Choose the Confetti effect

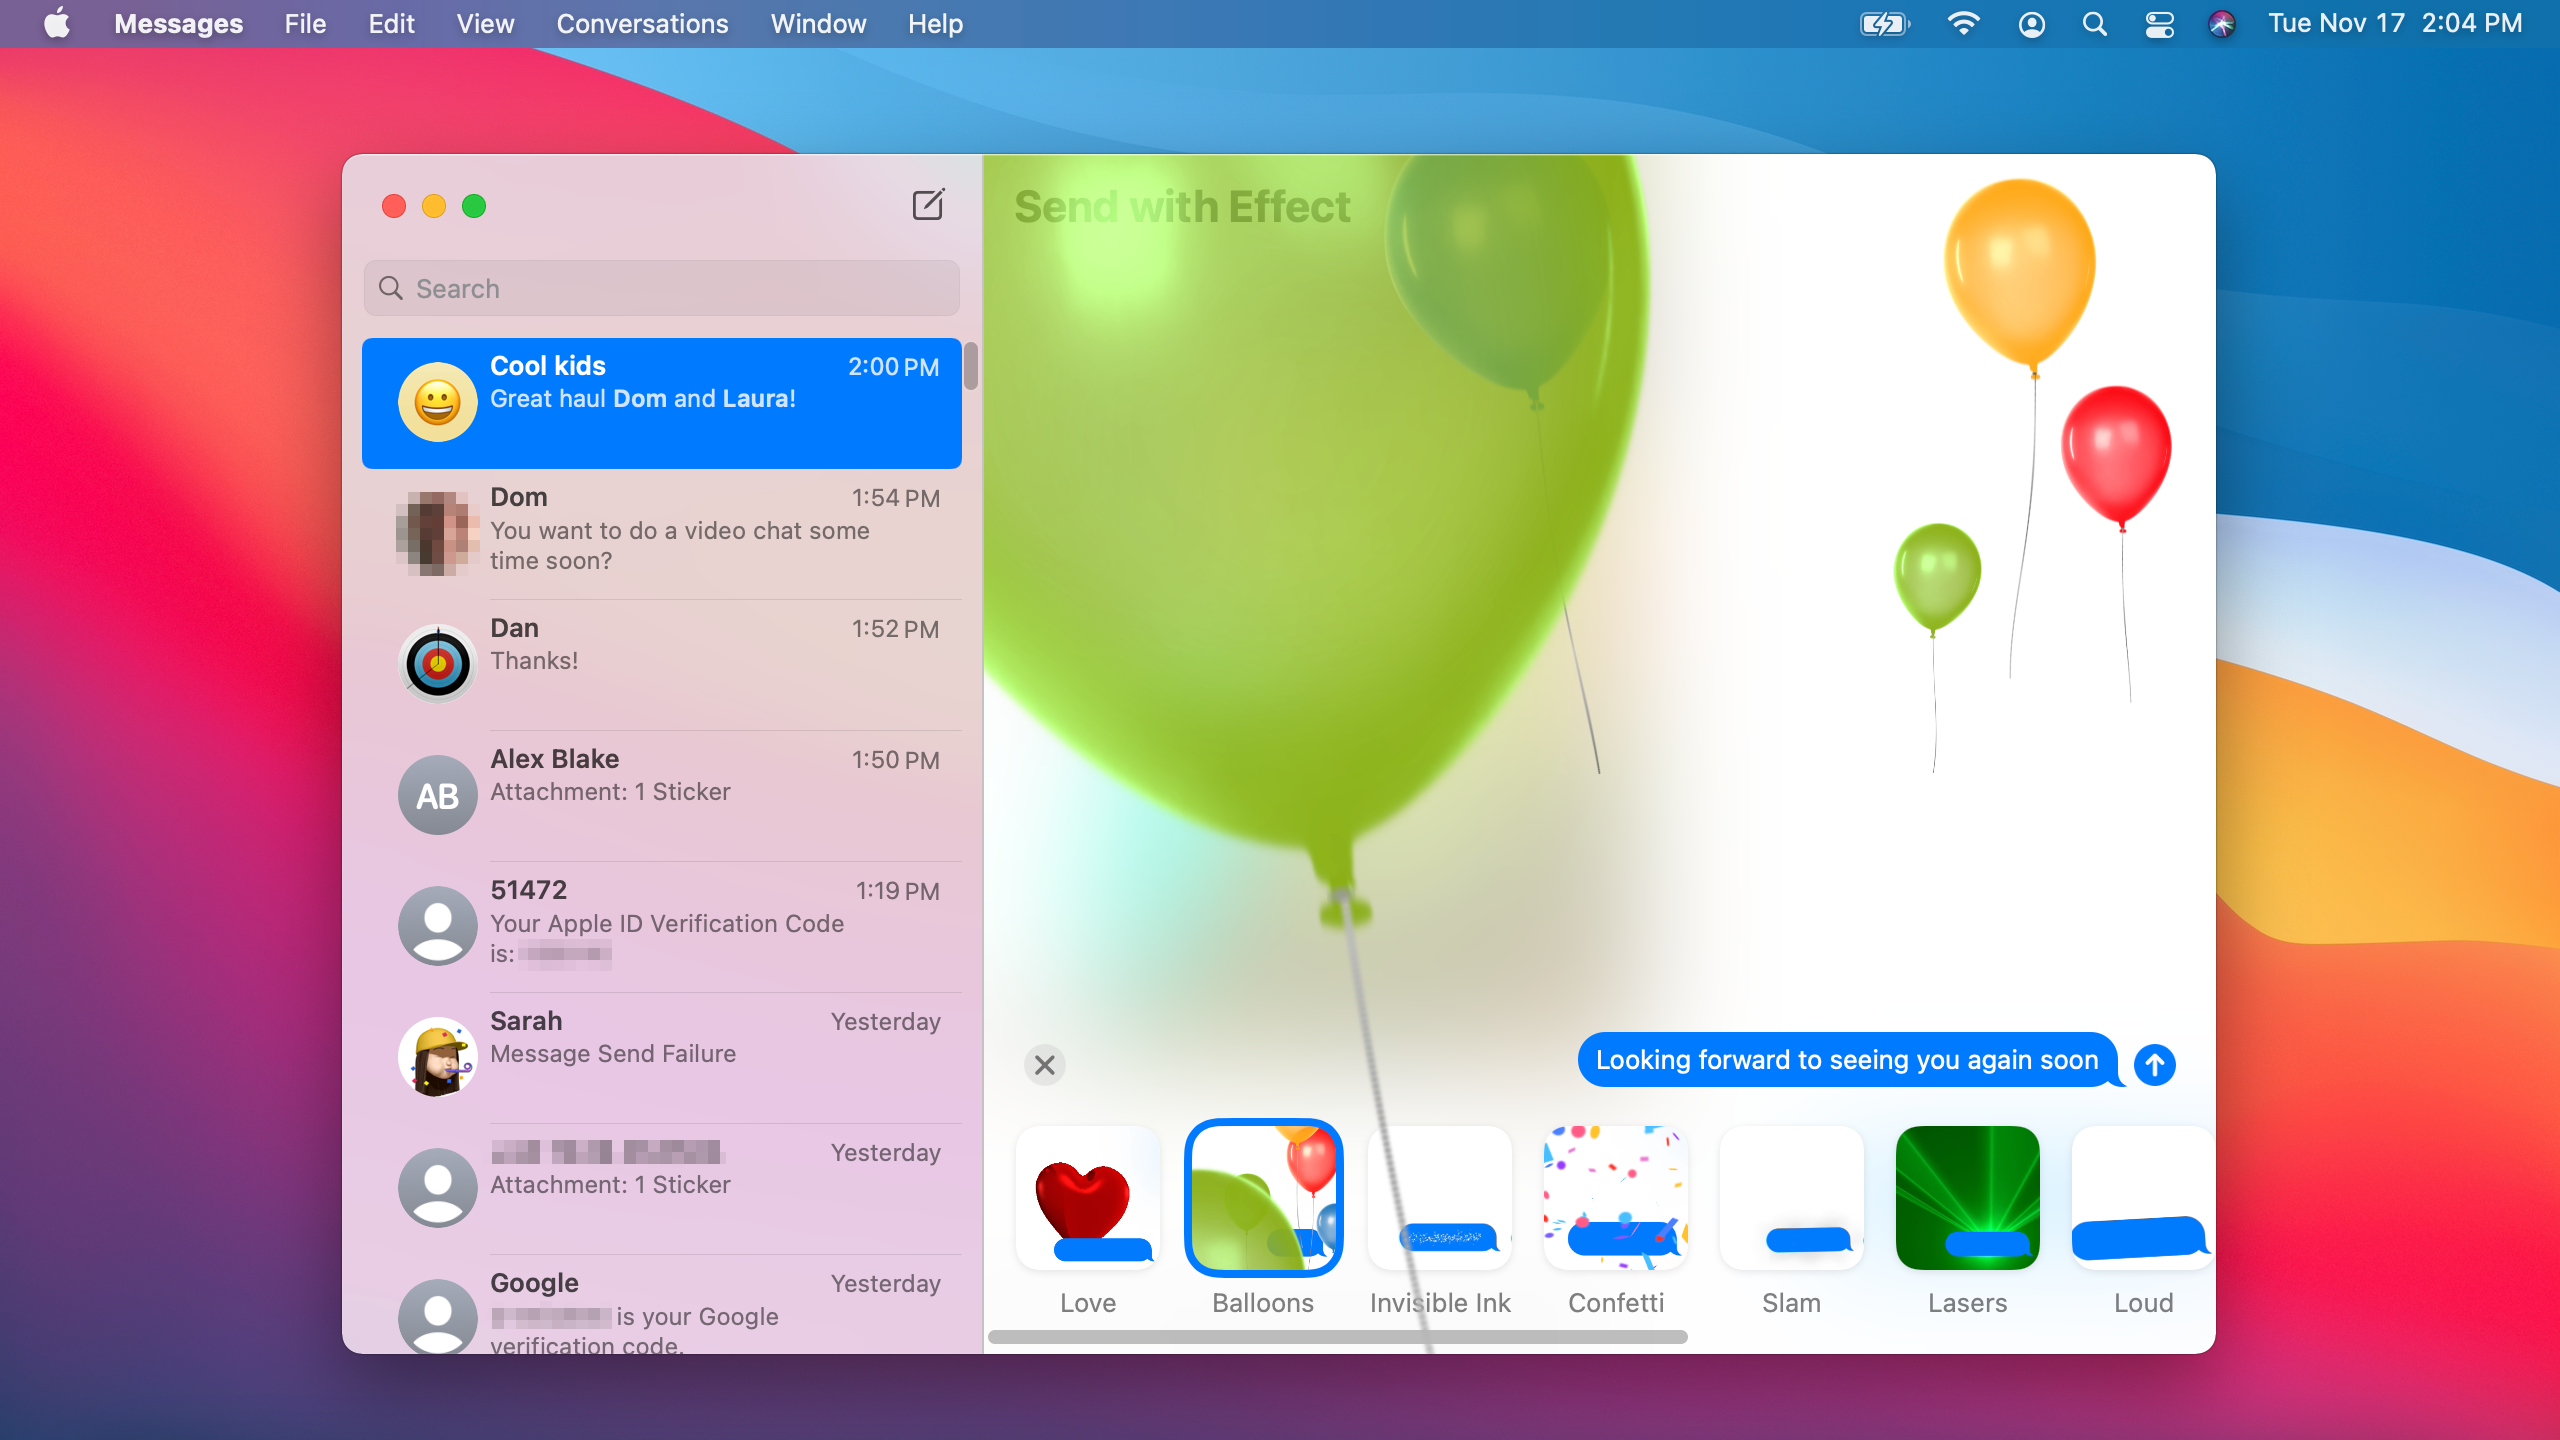point(1616,1198)
